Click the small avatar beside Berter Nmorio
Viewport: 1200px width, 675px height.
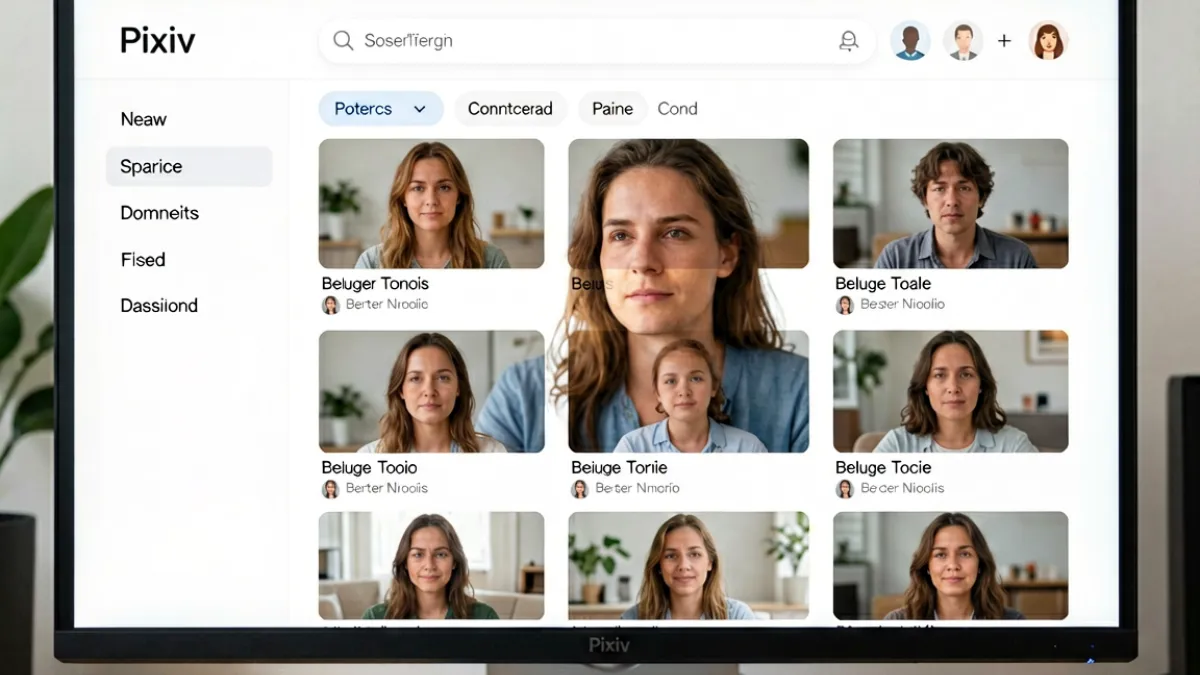(580, 489)
